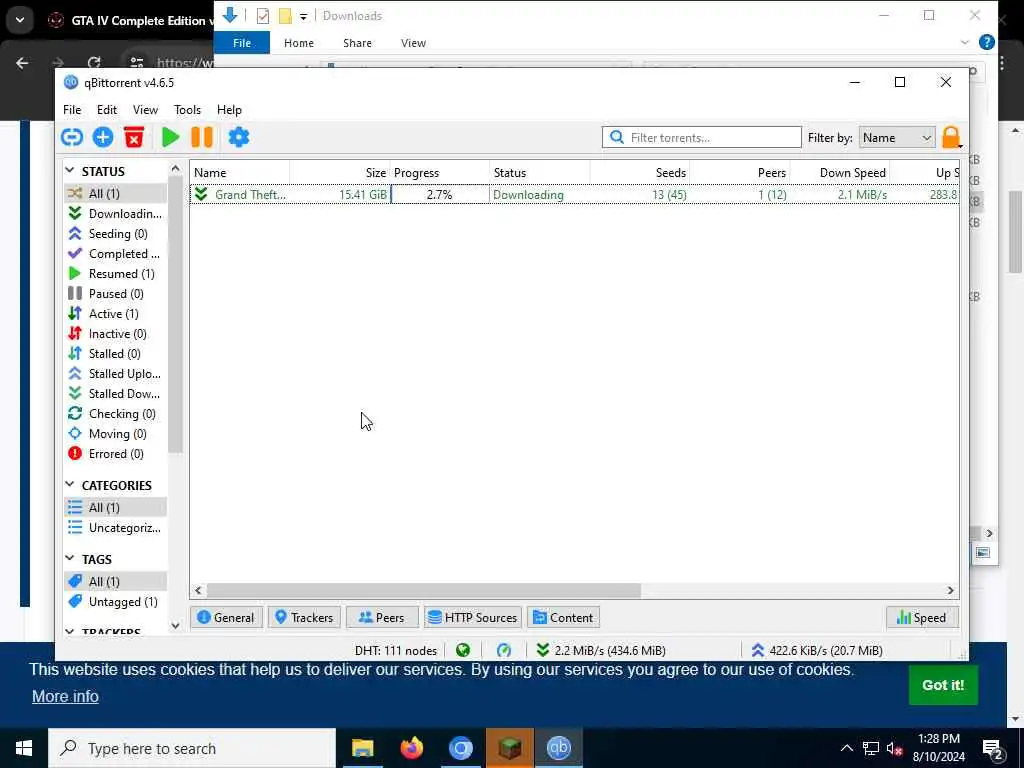This screenshot has height=768, width=1024.
Task: Select the Uncategorized category filter
Action: pyautogui.click(x=116, y=528)
